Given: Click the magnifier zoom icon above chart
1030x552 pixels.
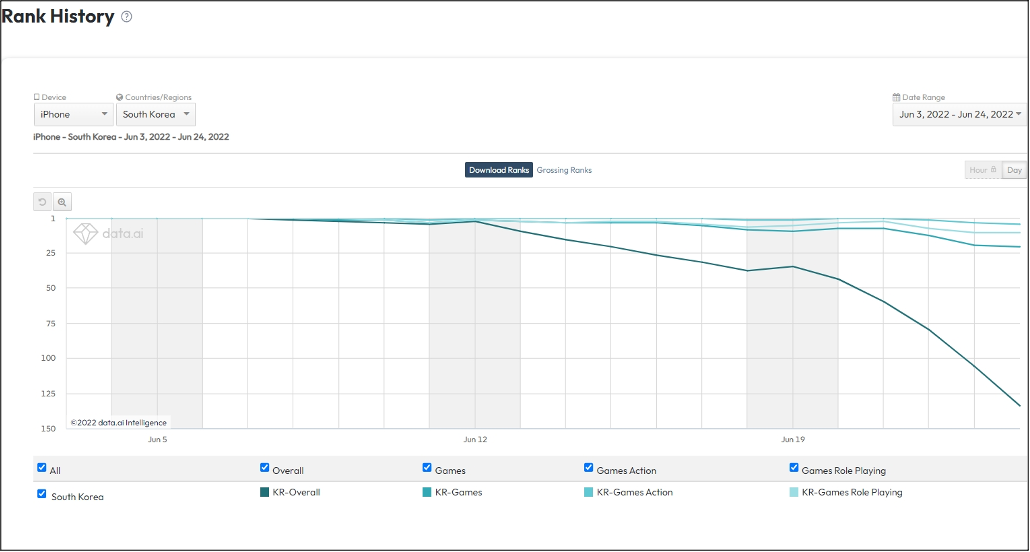Looking at the screenshot, I should click(62, 201).
